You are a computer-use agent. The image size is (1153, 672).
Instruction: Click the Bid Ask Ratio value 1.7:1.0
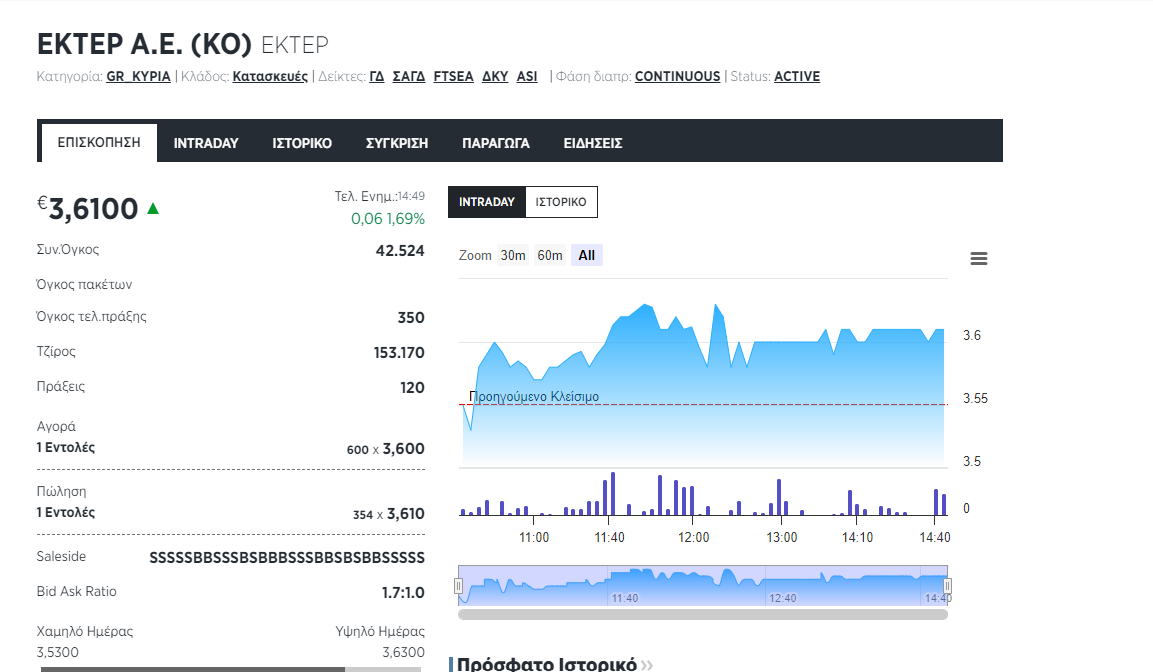pyautogui.click(x=403, y=593)
